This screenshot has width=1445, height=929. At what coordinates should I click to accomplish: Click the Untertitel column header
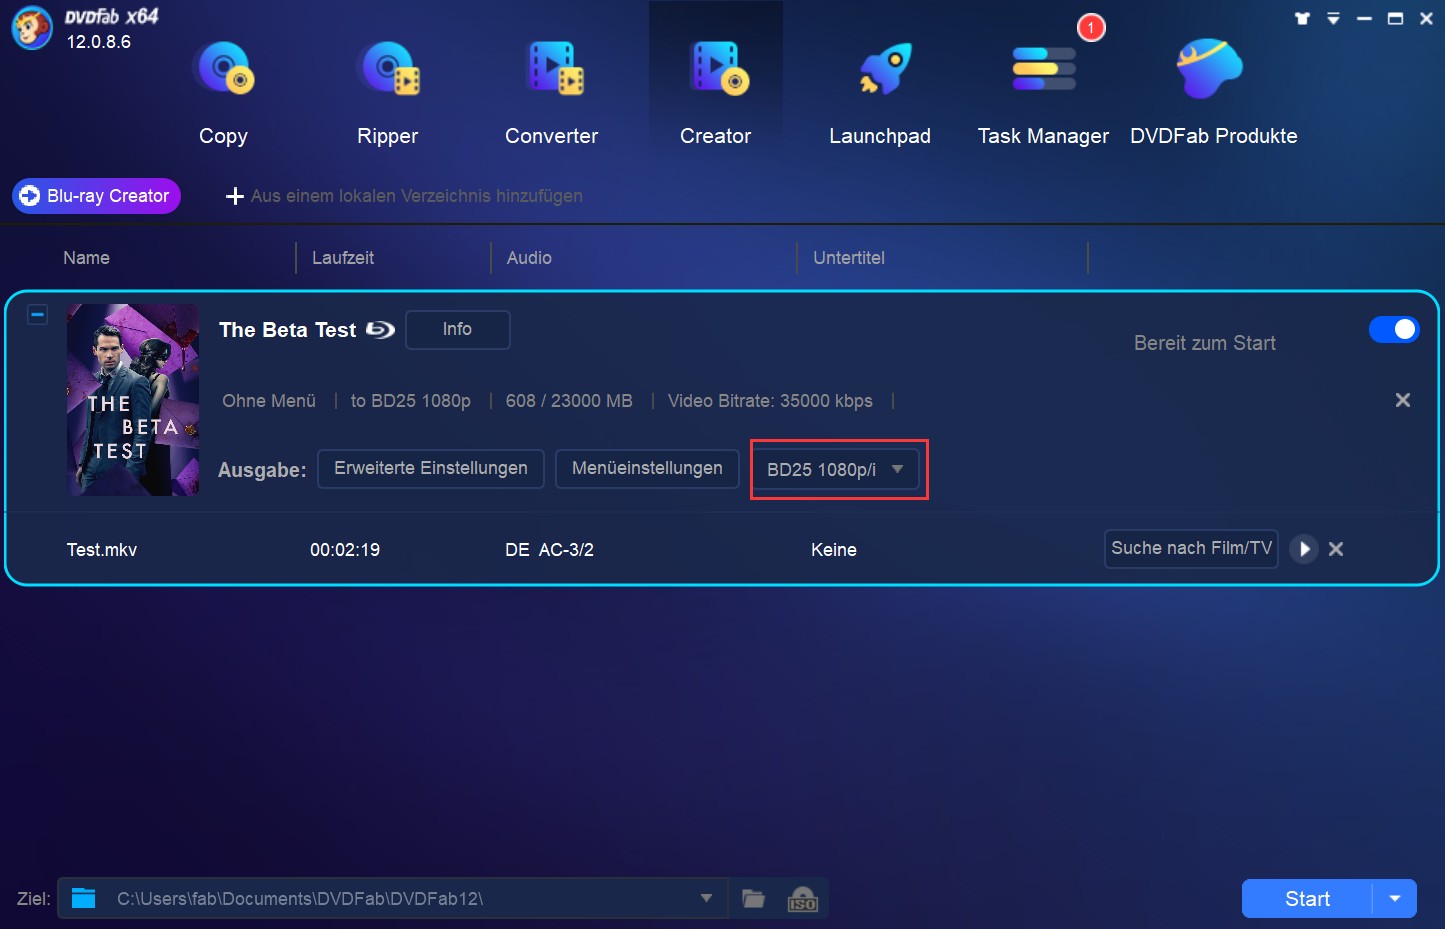849,258
